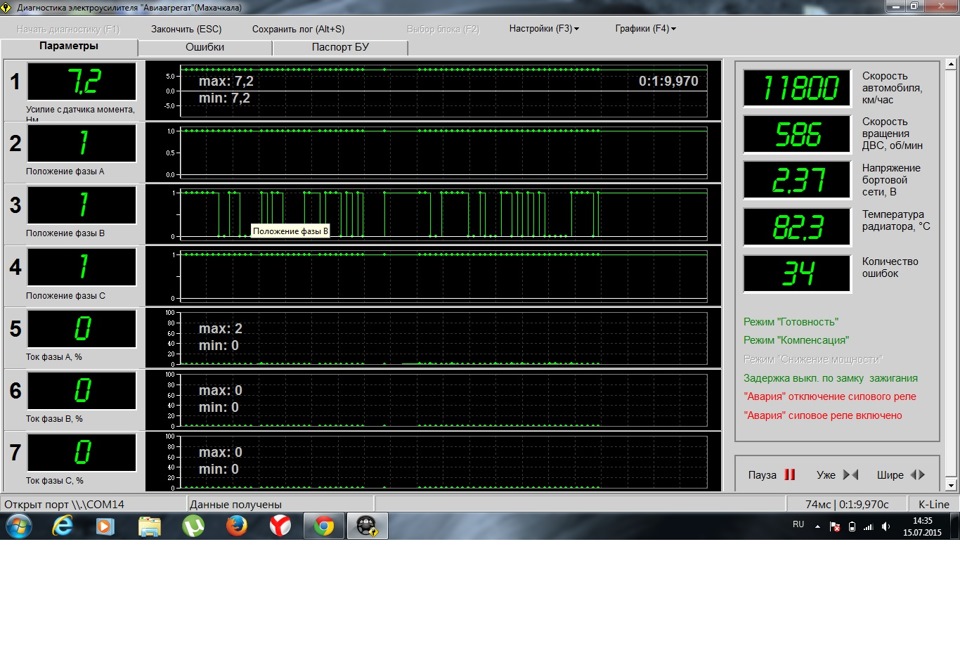The width and height of the screenshot is (960, 653).
Task: Click the Ток фазы B value display
Action: tap(82, 390)
